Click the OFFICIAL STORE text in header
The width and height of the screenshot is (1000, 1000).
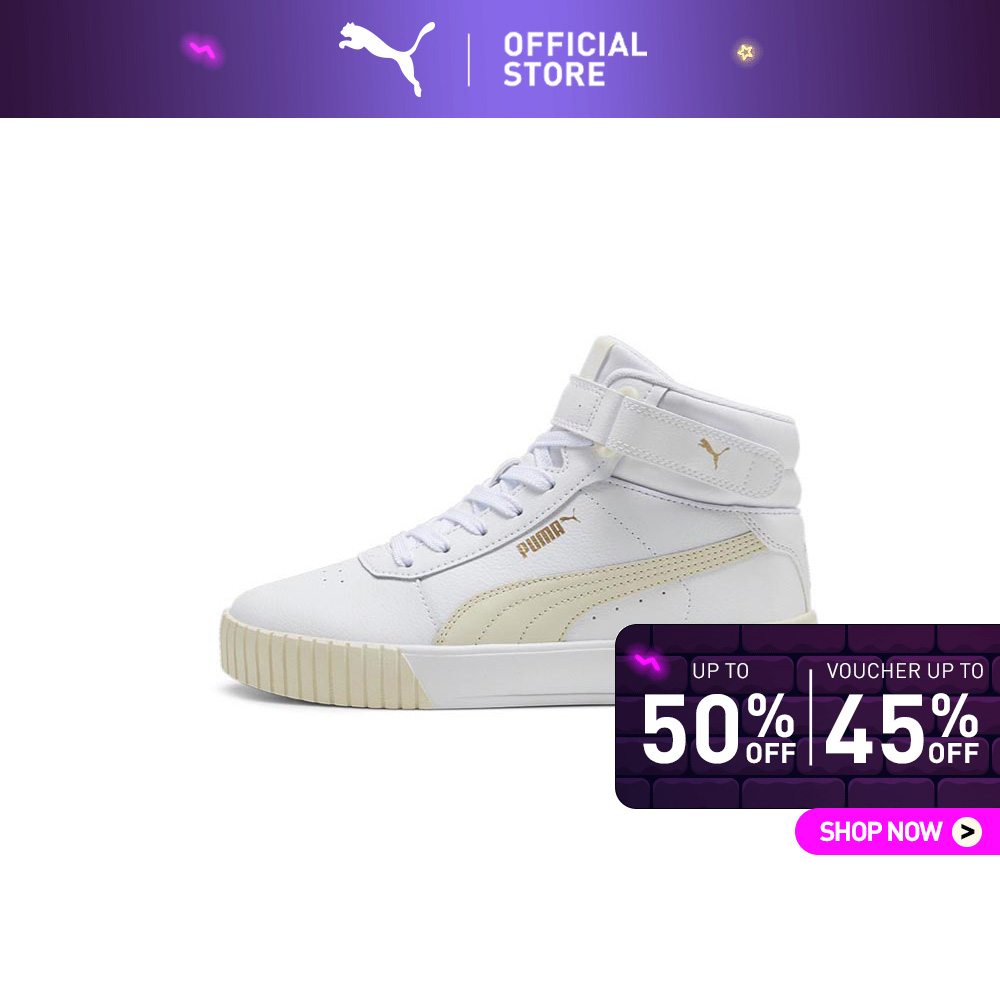click(575, 59)
